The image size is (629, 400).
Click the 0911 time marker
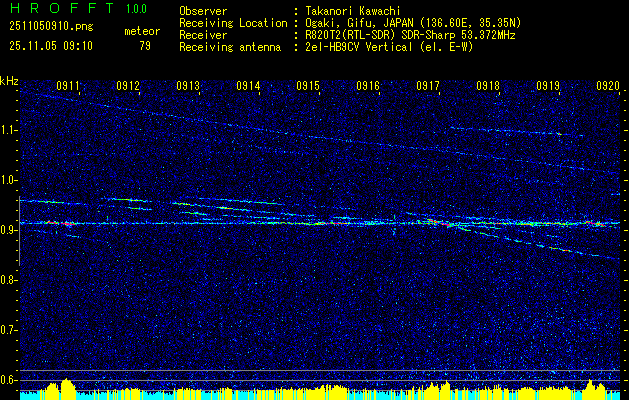[x=68, y=85]
